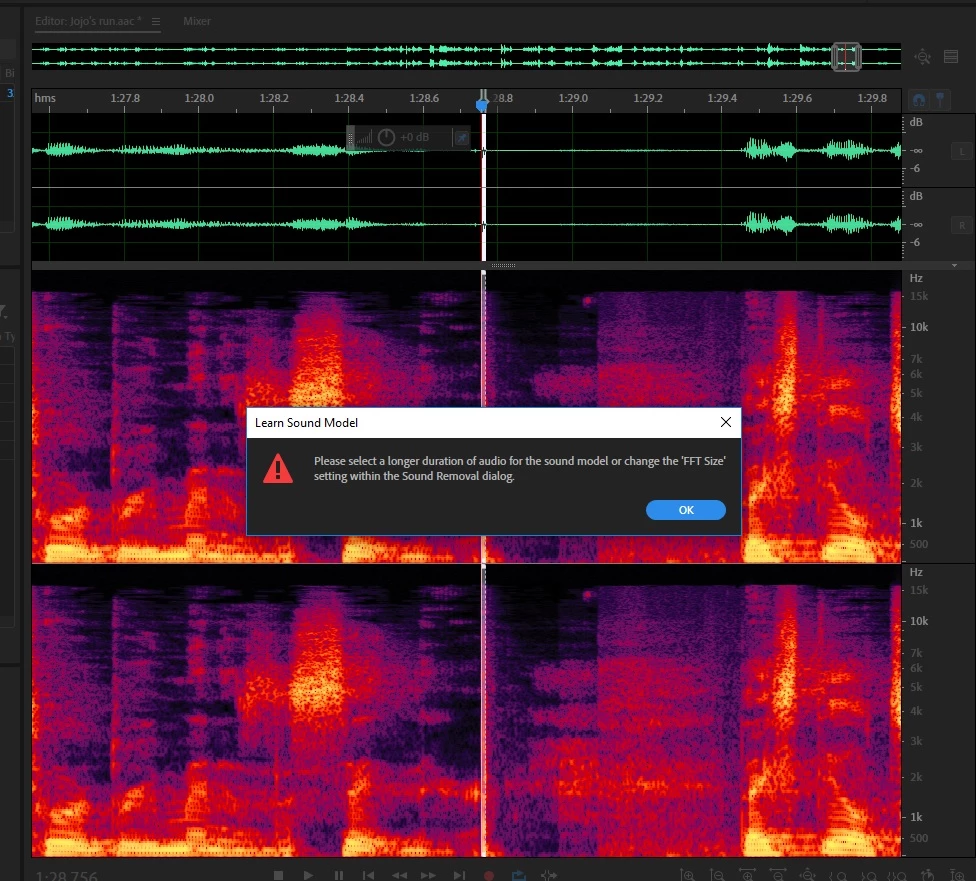The width and height of the screenshot is (976, 881).
Task: Click the Zoom In amplitude icon
Action: pyautogui.click(x=687, y=875)
